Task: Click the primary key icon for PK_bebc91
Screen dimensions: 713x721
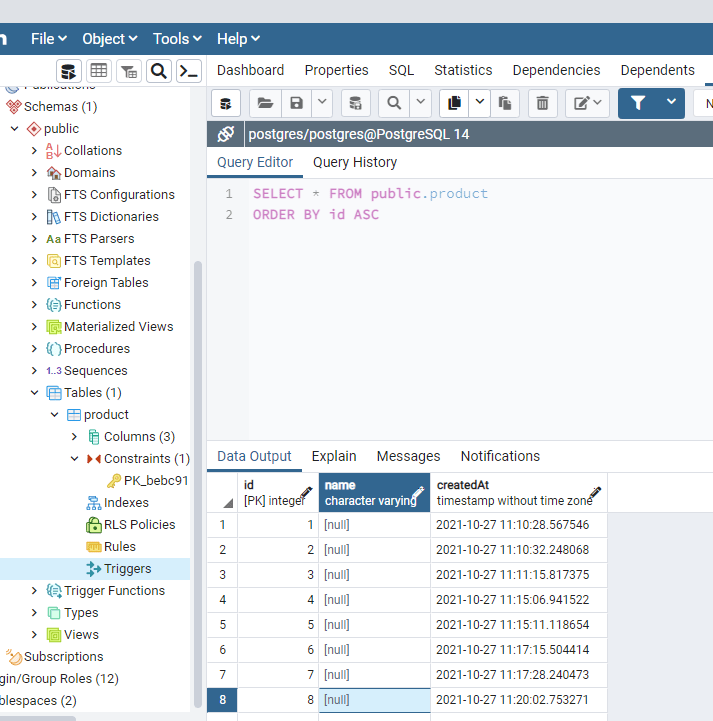Action: coord(114,481)
